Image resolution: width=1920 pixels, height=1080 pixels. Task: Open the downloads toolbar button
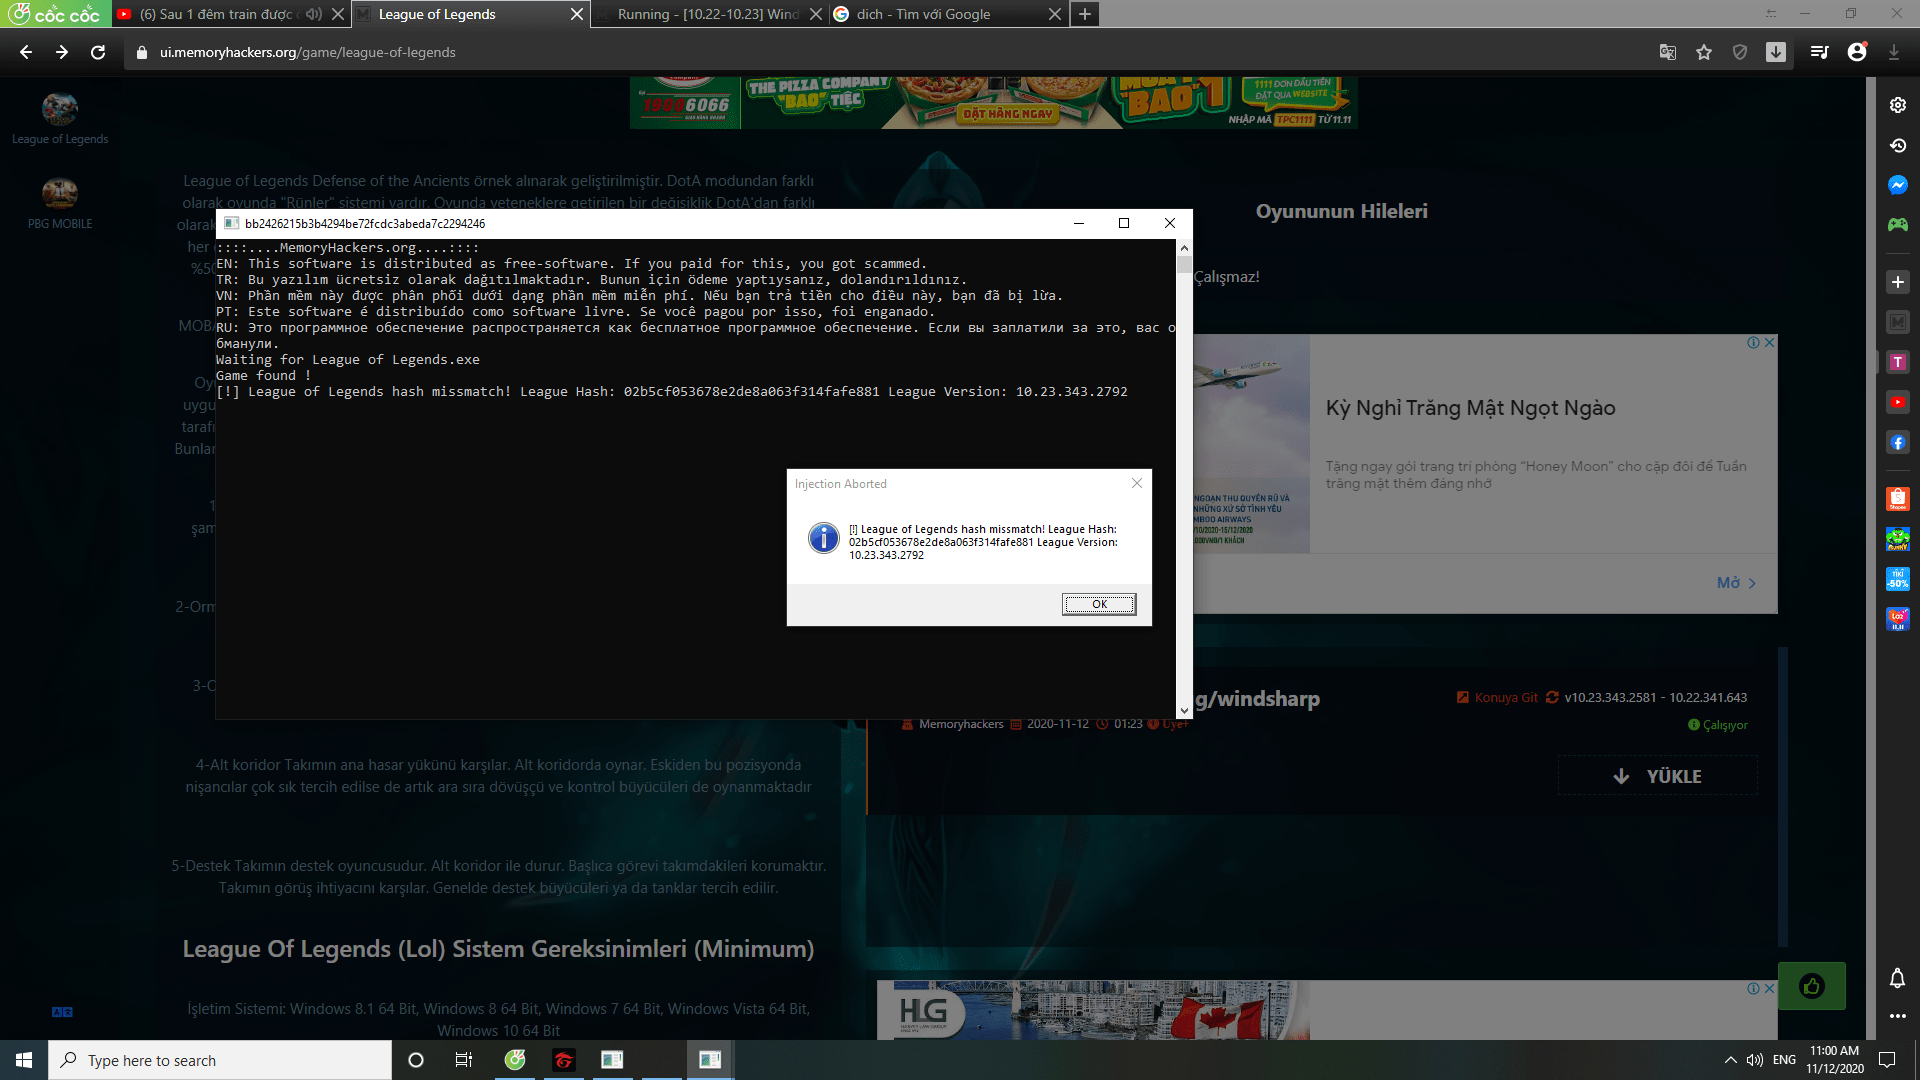point(1776,52)
